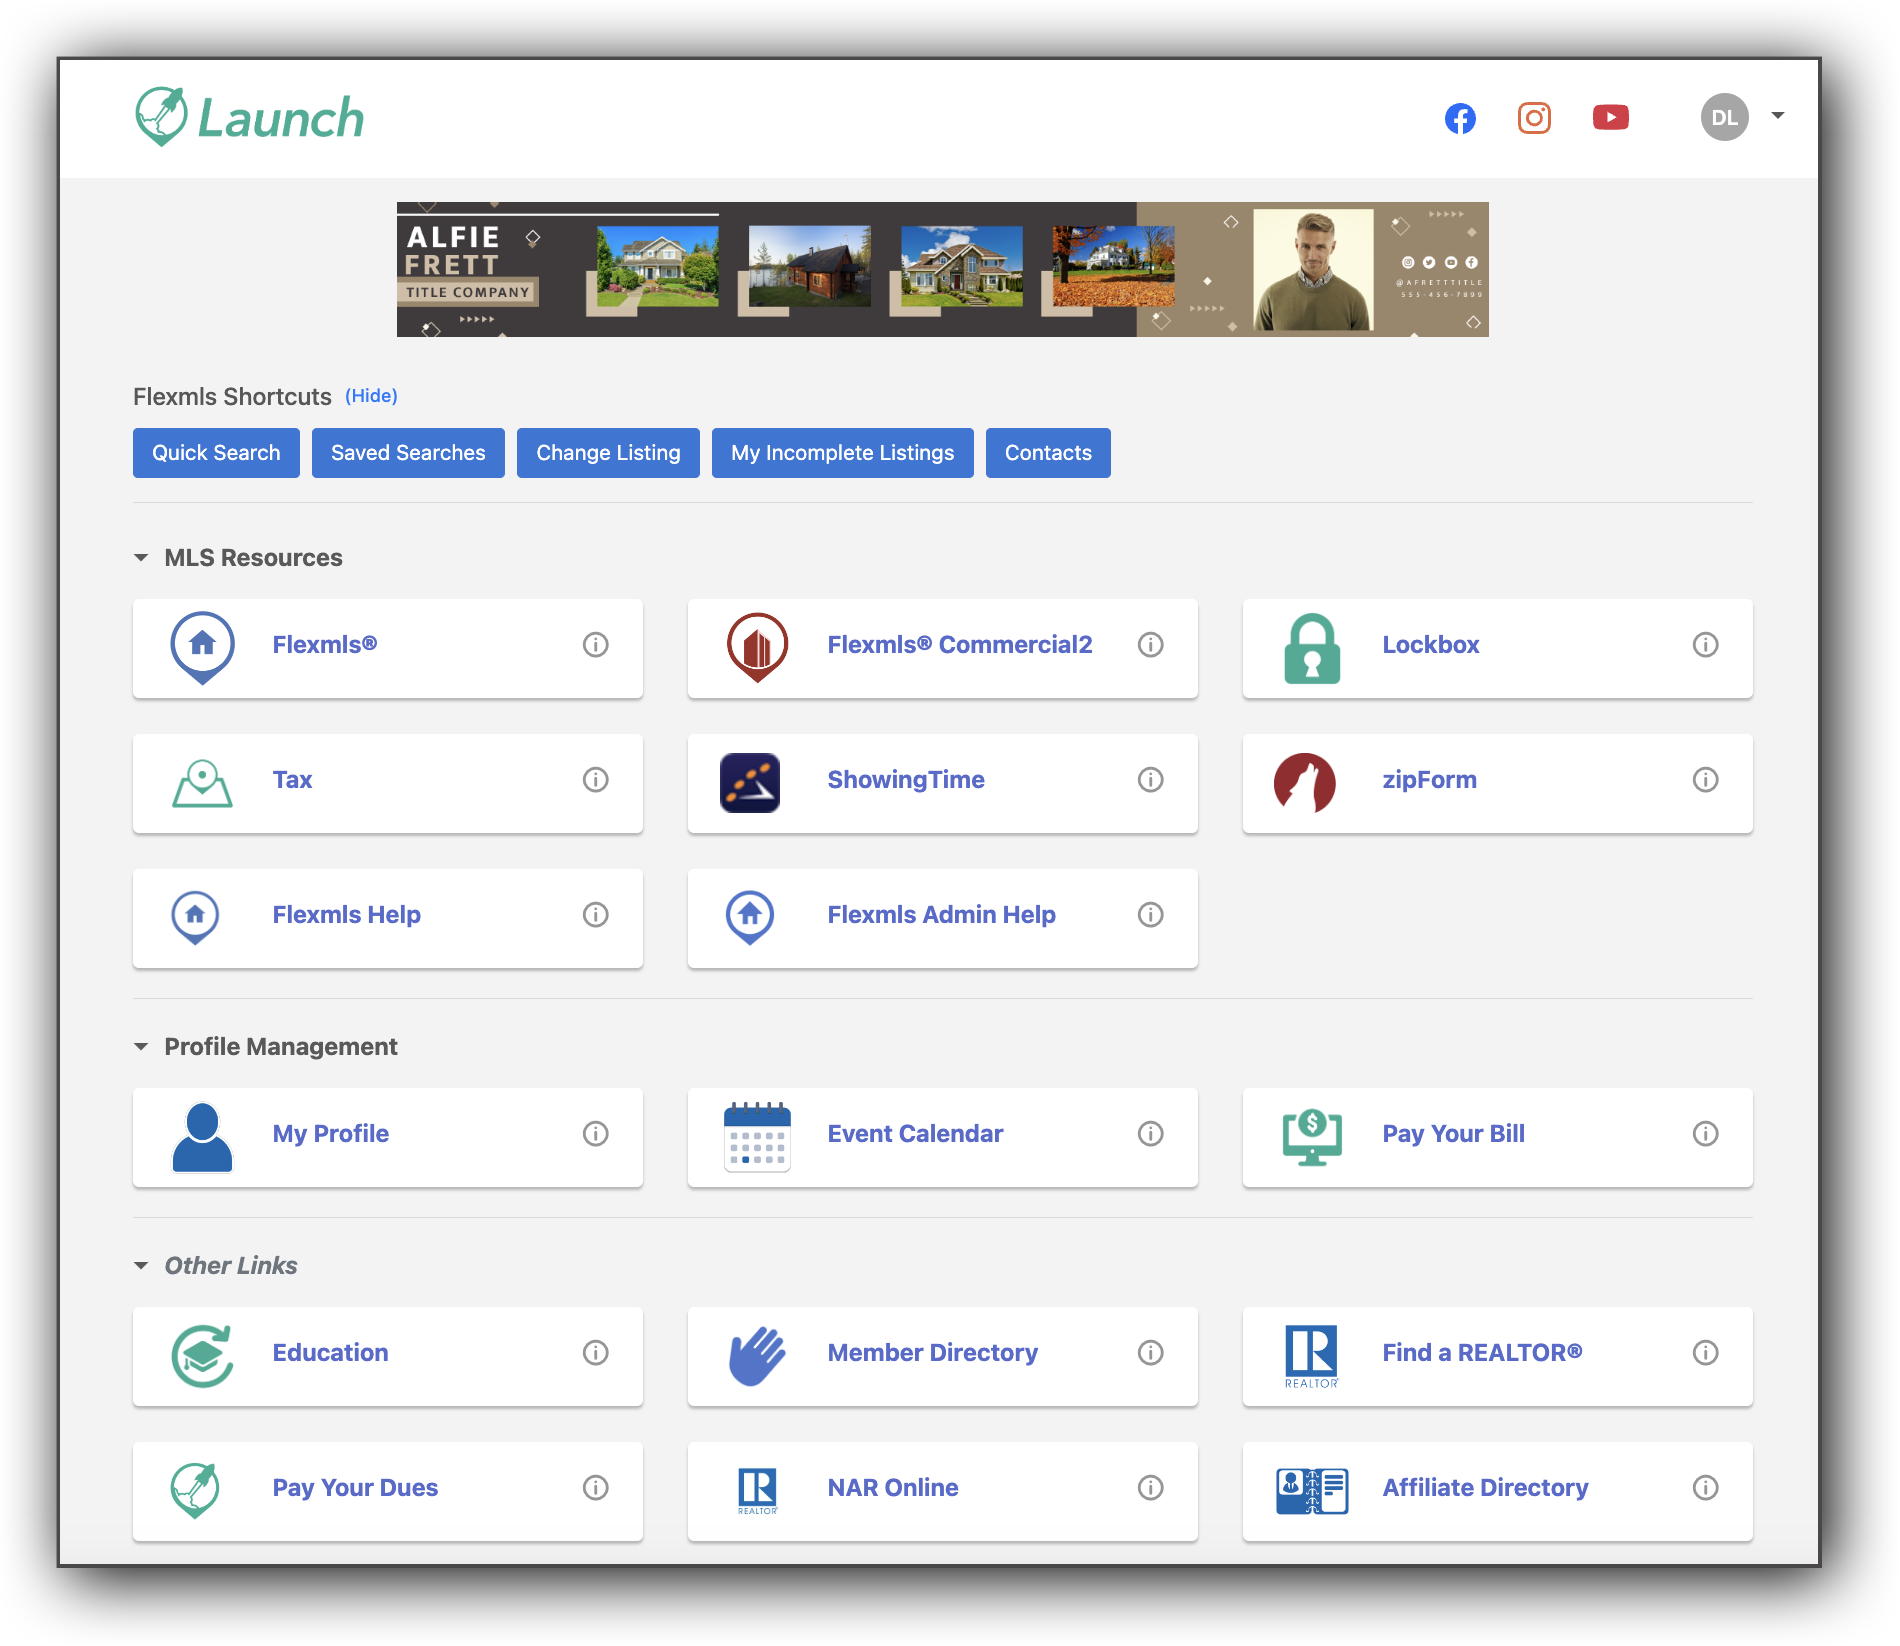Show info for the Pay Your Dues card
Viewport: 1900px width, 1646px height.
pyautogui.click(x=596, y=1488)
